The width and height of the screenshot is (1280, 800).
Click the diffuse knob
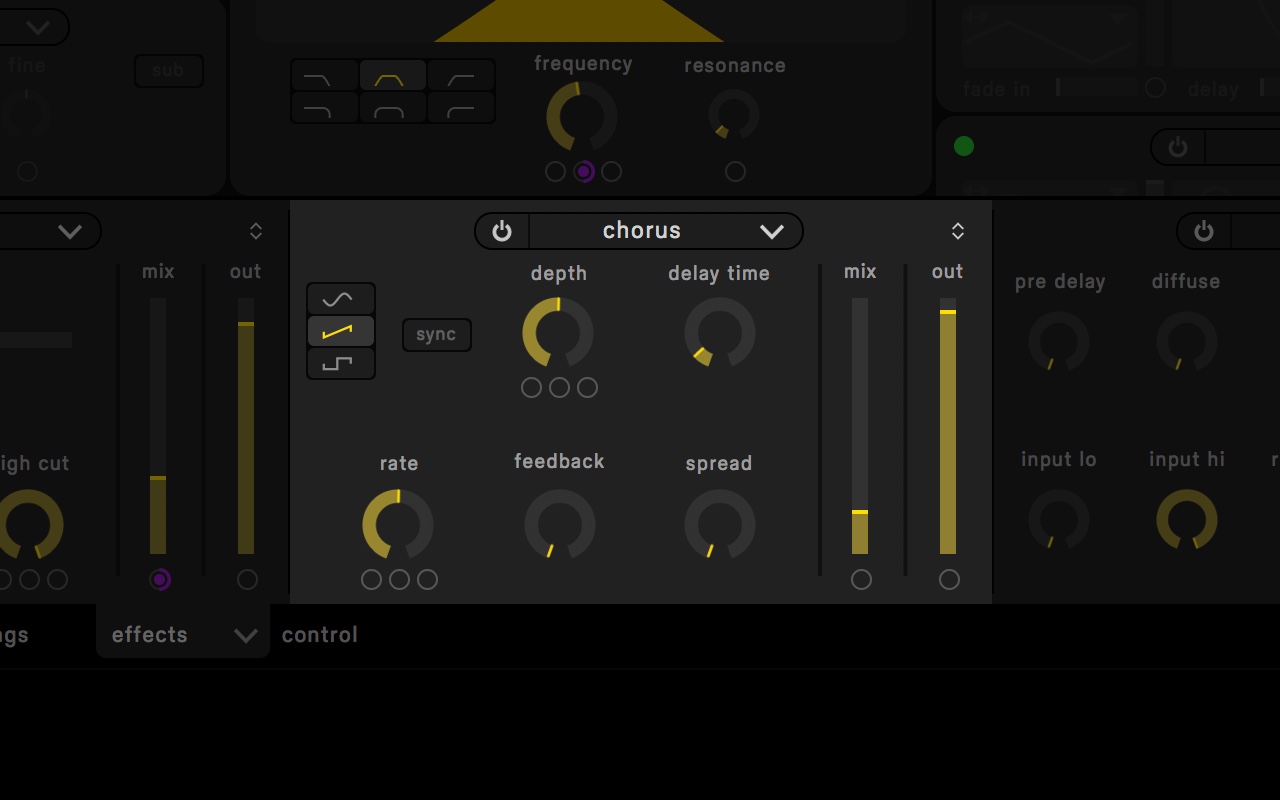(x=1187, y=341)
